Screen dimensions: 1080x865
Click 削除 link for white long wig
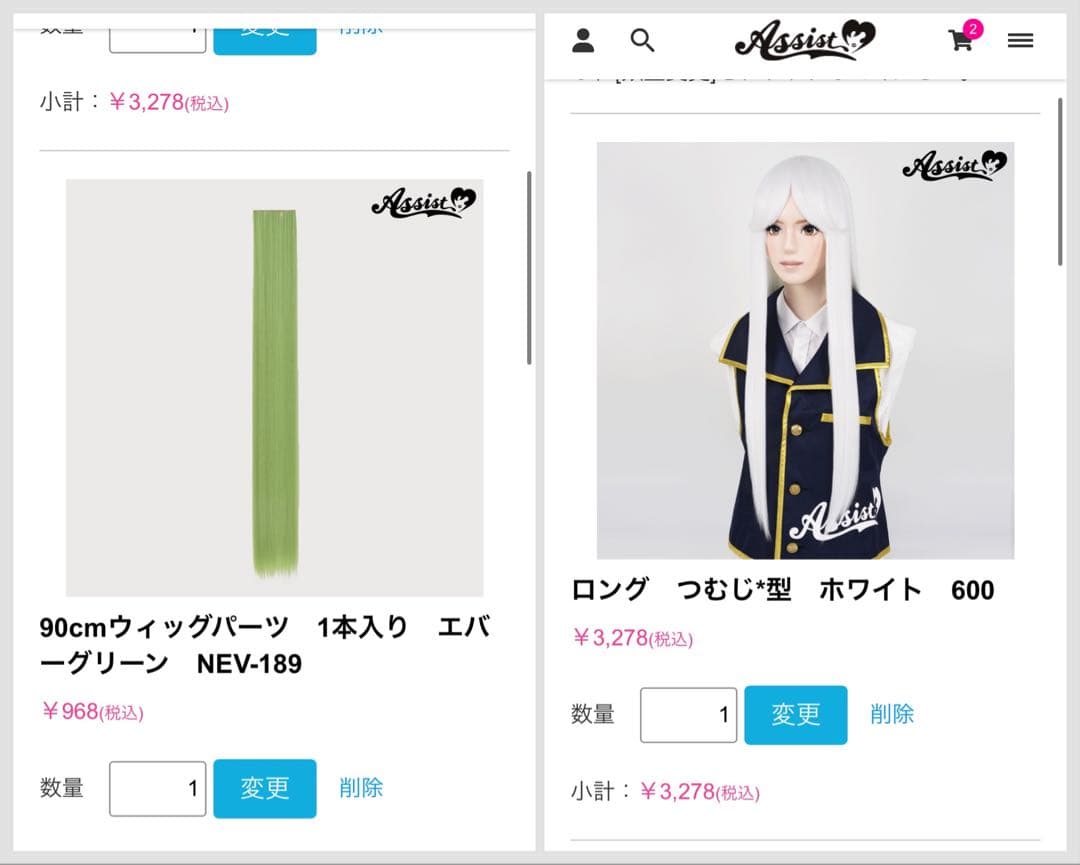[x=892, y=714]
